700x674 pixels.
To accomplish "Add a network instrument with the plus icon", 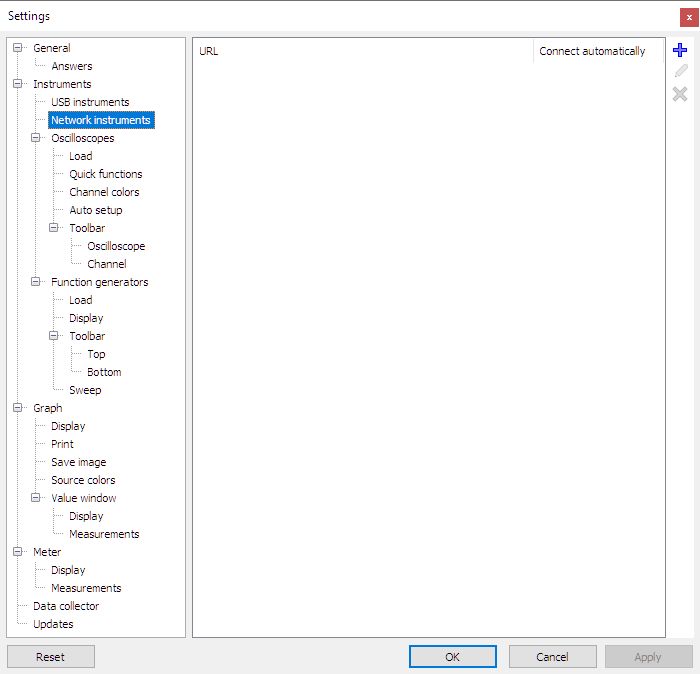I will [x=679, y=50].
